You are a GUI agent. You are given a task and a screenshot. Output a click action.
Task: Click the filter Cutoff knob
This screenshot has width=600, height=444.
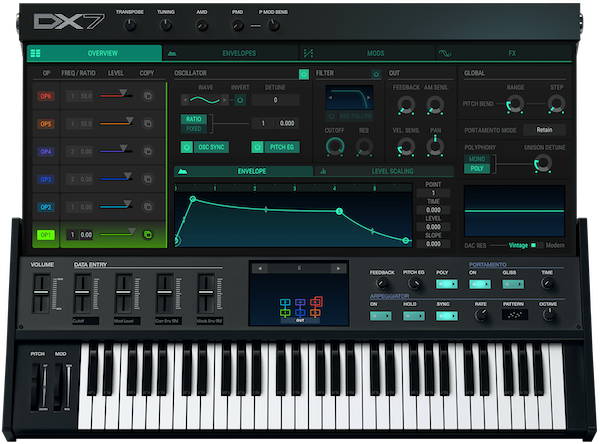[x=335, y=147]
